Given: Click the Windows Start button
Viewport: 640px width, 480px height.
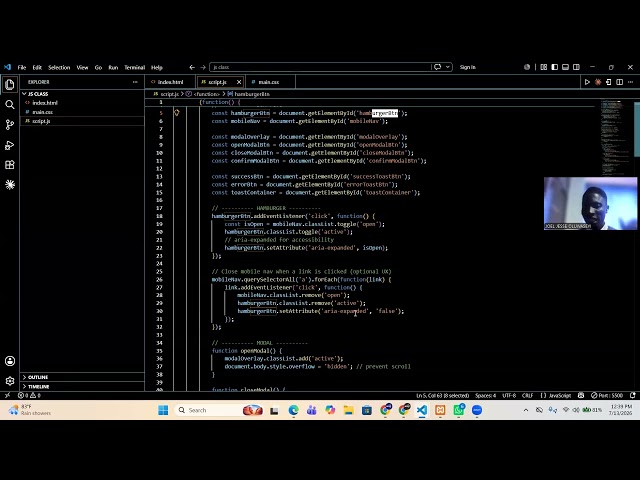Looking at the screenshot, I should point(163,410).
